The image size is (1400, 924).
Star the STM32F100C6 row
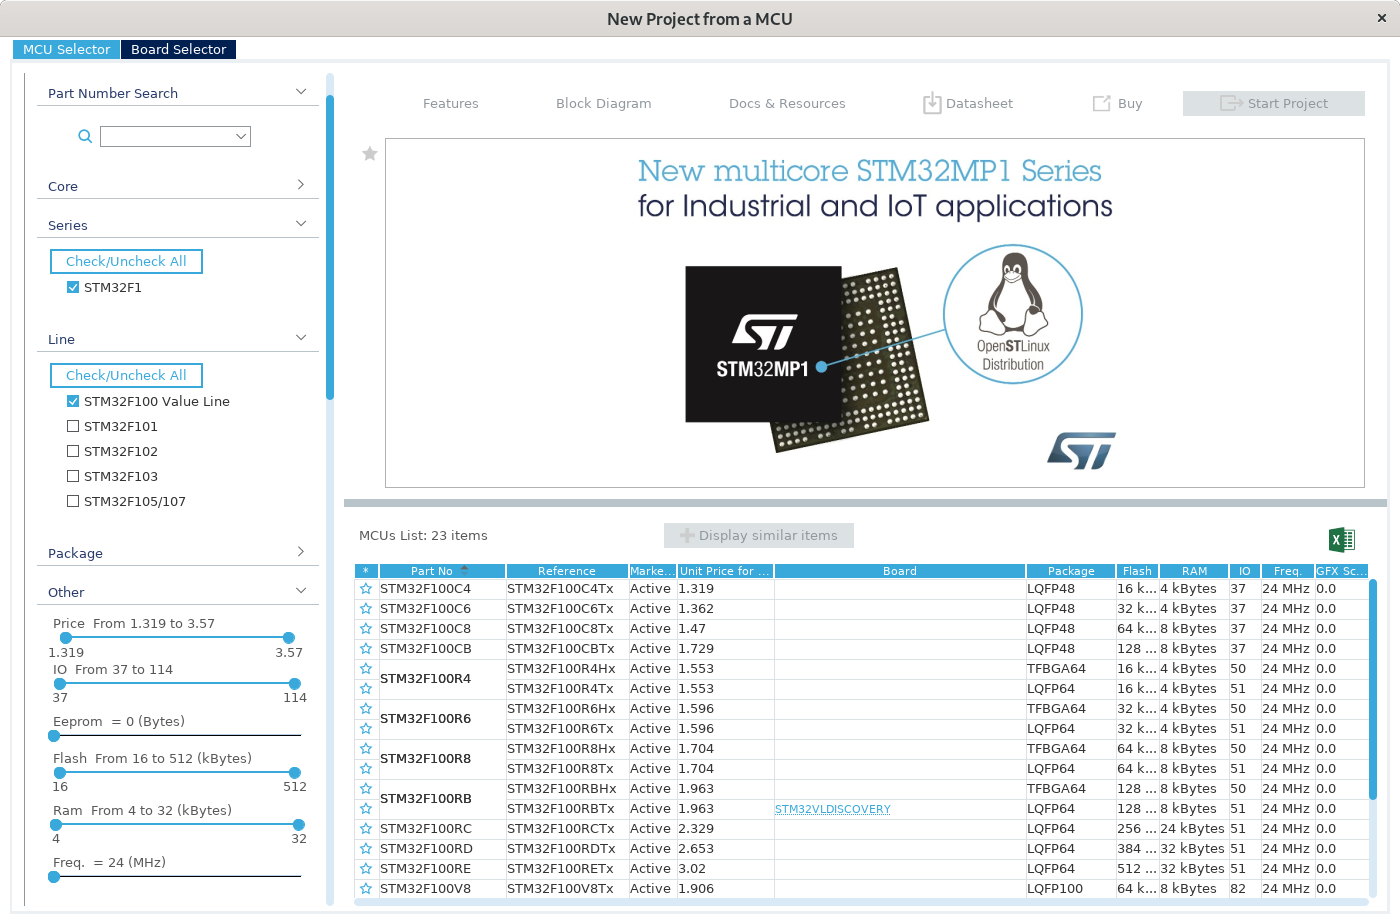(366, 609)
